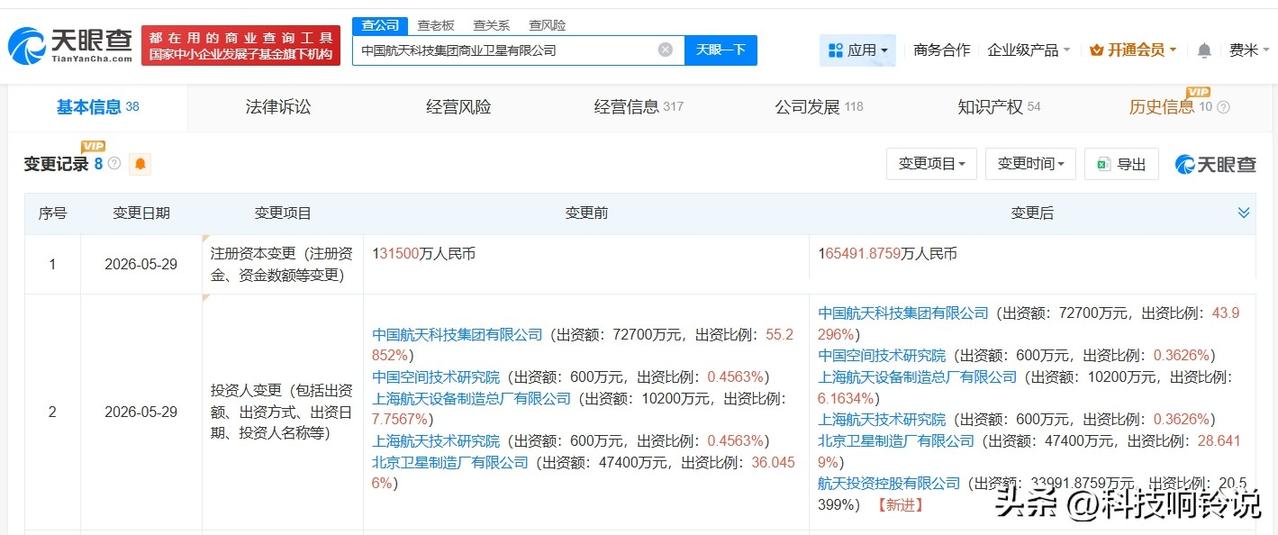
Task: Click the 131500万人民币 before-change value
Action: (424, 254)
